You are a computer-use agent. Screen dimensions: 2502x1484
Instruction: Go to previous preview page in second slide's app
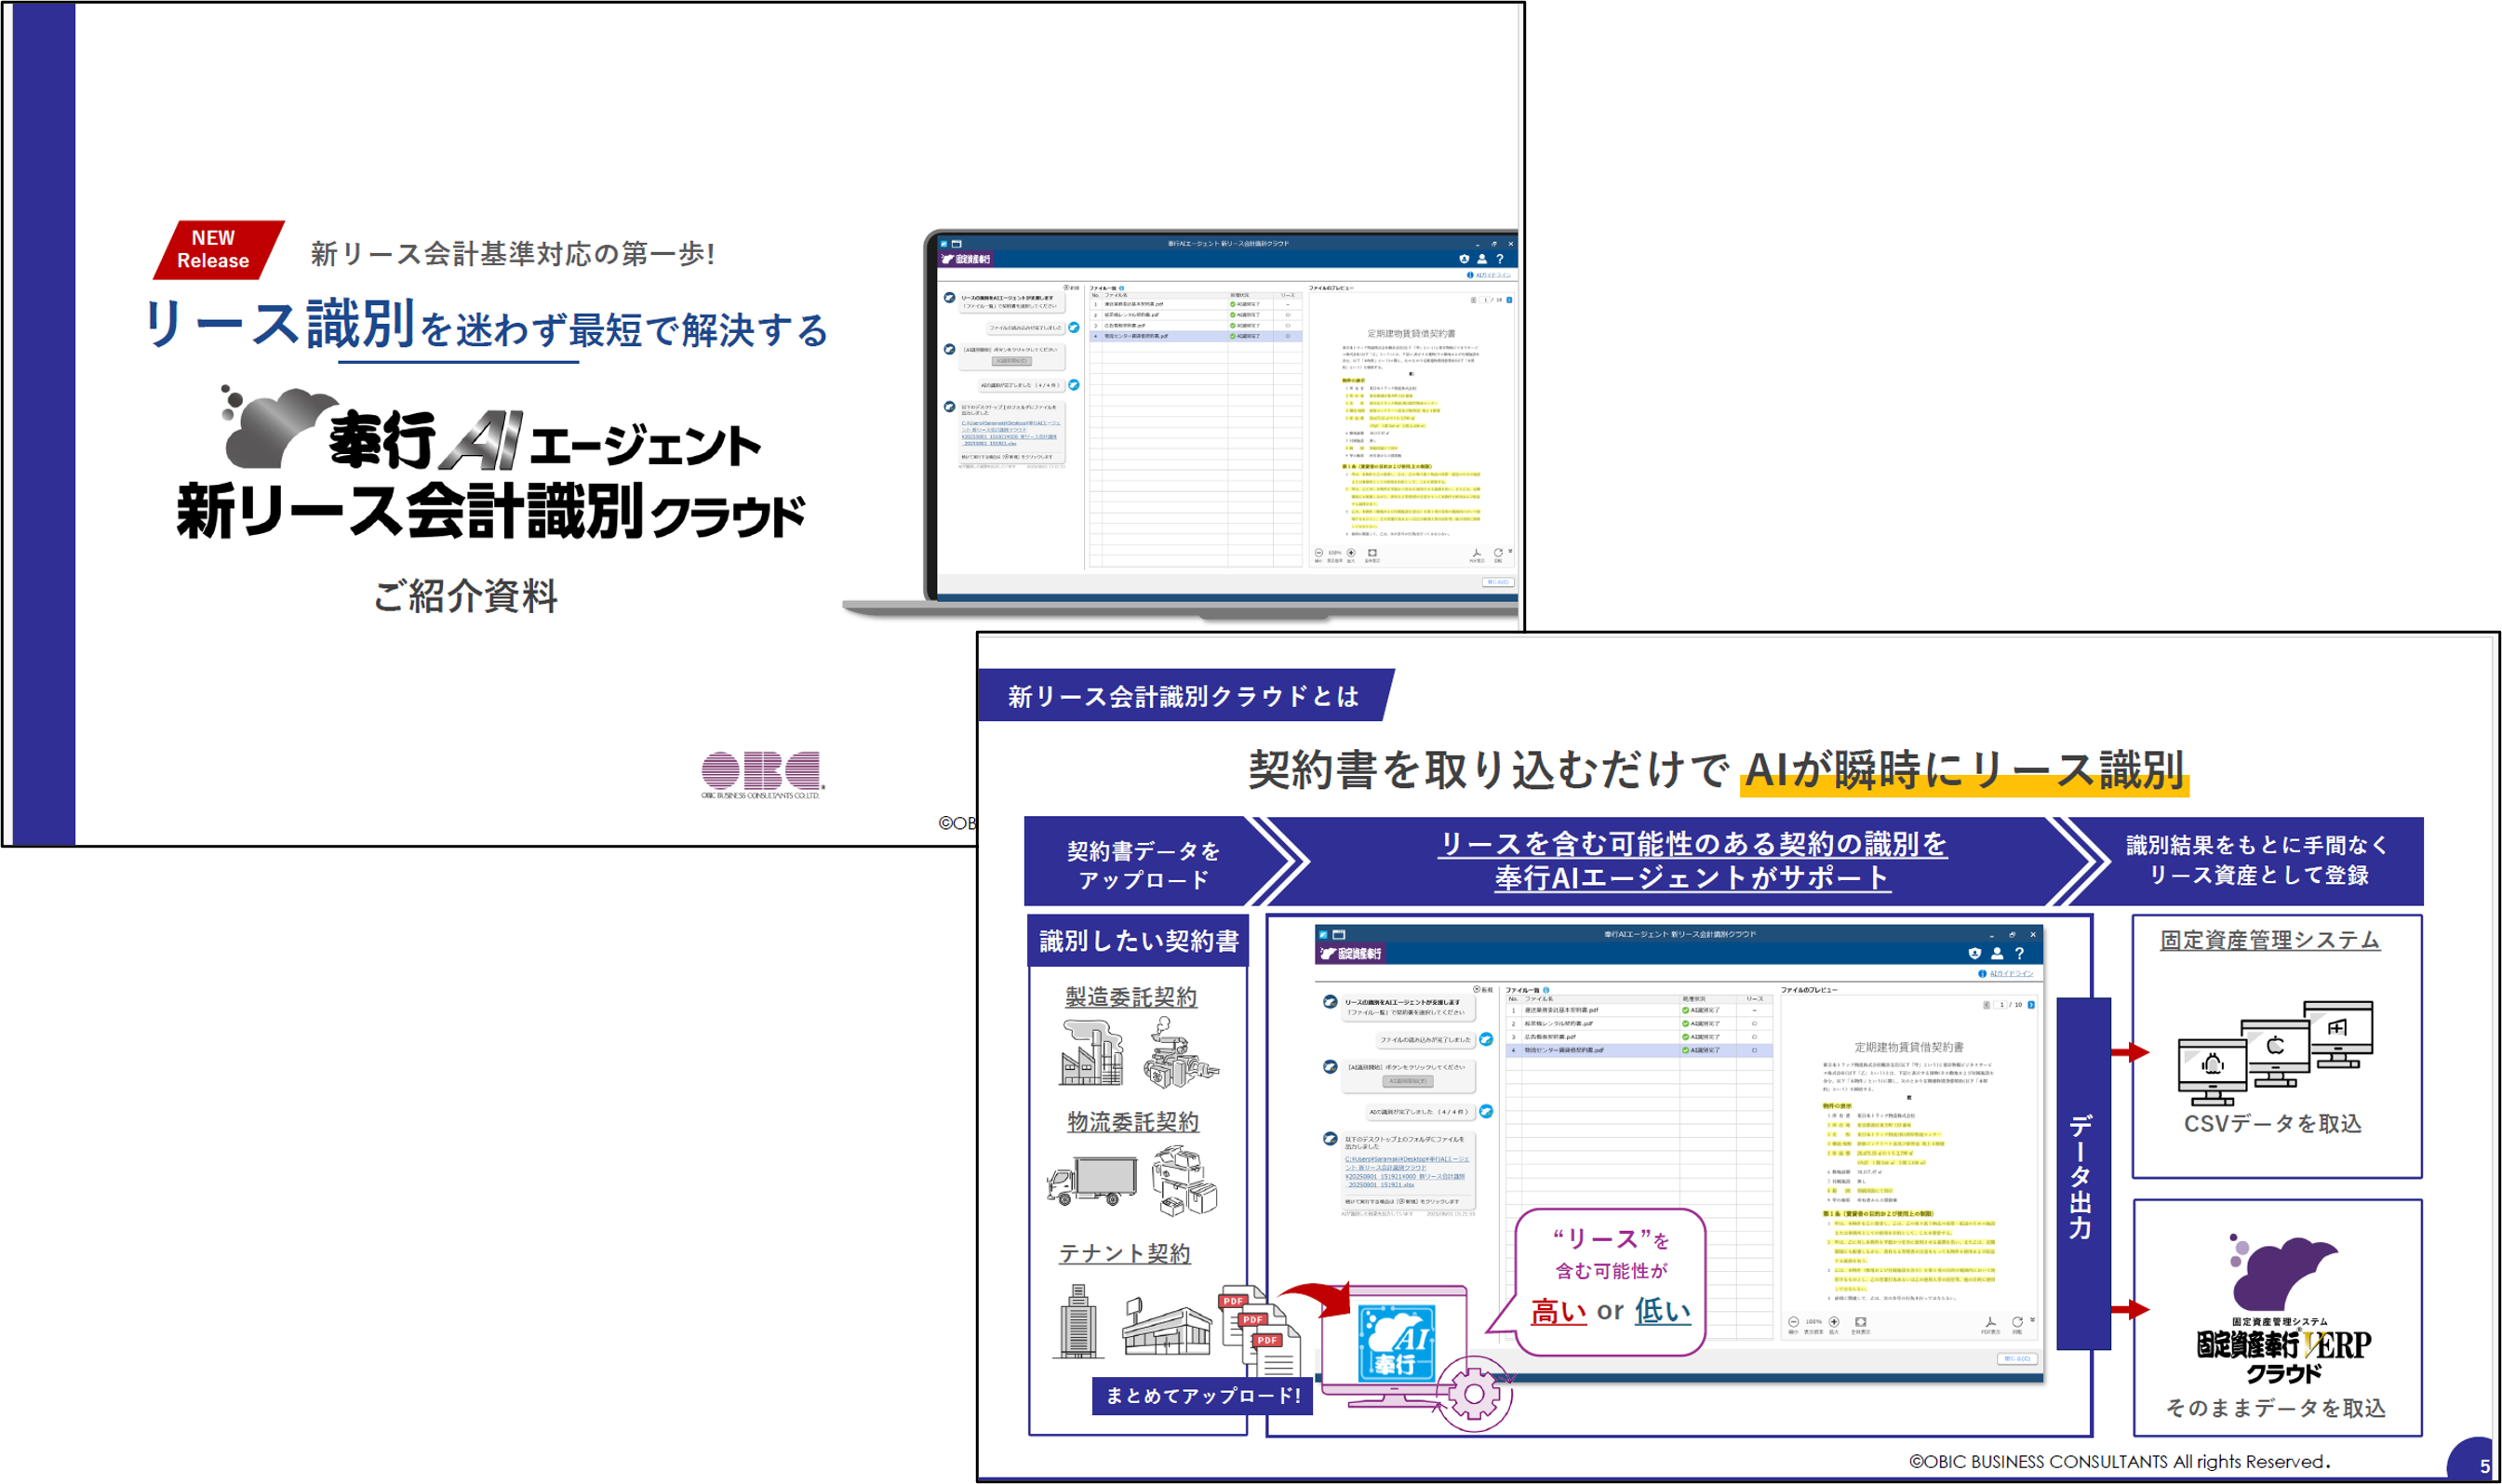tap(1986, 1004)
